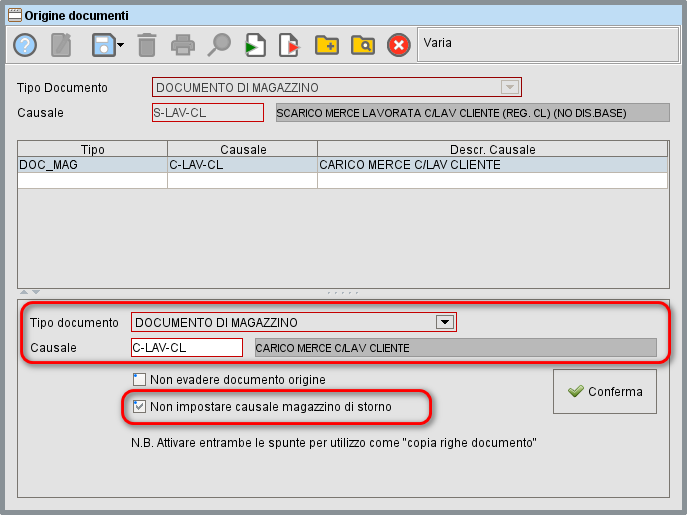Click the magnifying glass search icon
687x515 pixels.
pos(219,45)
